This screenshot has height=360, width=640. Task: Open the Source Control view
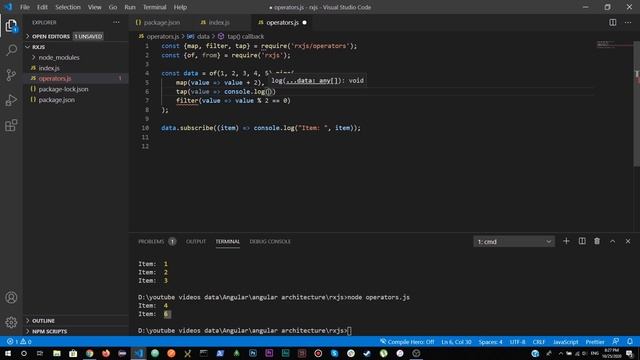[11, 75]
